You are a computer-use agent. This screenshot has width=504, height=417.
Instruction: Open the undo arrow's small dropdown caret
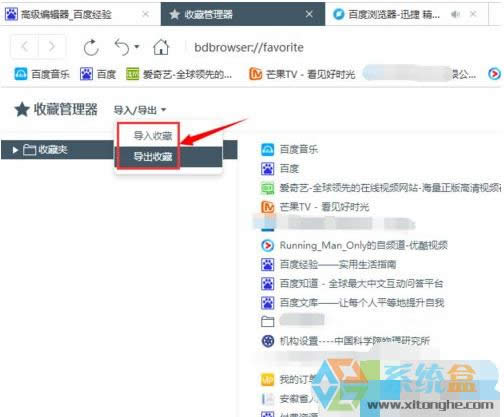[x=137, y=47]
